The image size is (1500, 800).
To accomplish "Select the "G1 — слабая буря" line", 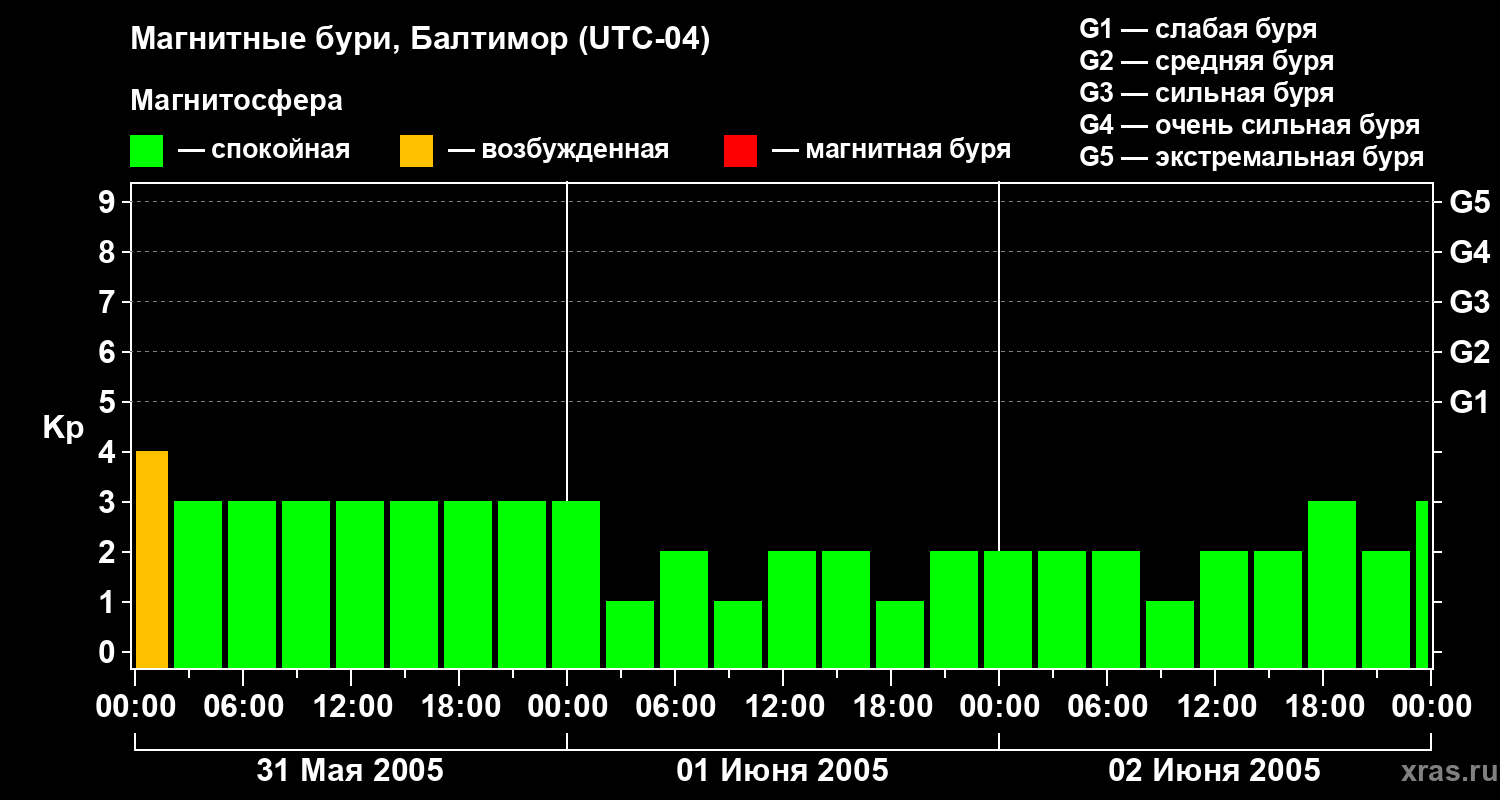I will click(x=1198, y=29).
